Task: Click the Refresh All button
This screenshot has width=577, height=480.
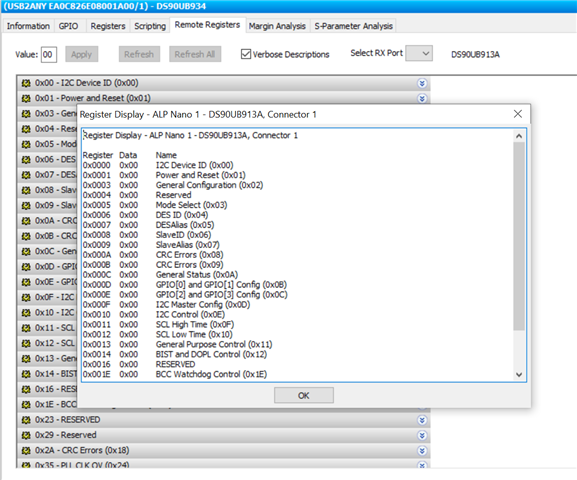Action: pyautogui.click(x=195, y=54)
